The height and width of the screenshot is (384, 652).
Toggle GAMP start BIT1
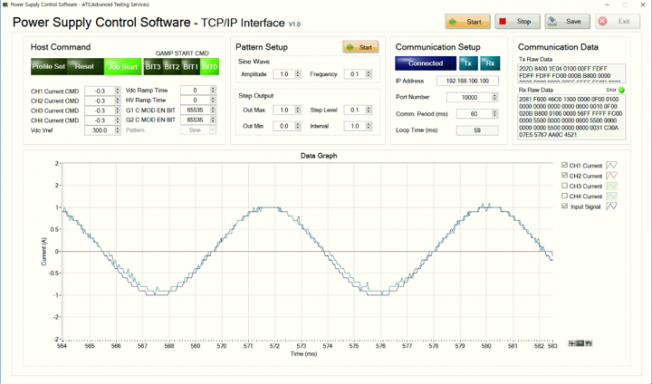(191, 67)
